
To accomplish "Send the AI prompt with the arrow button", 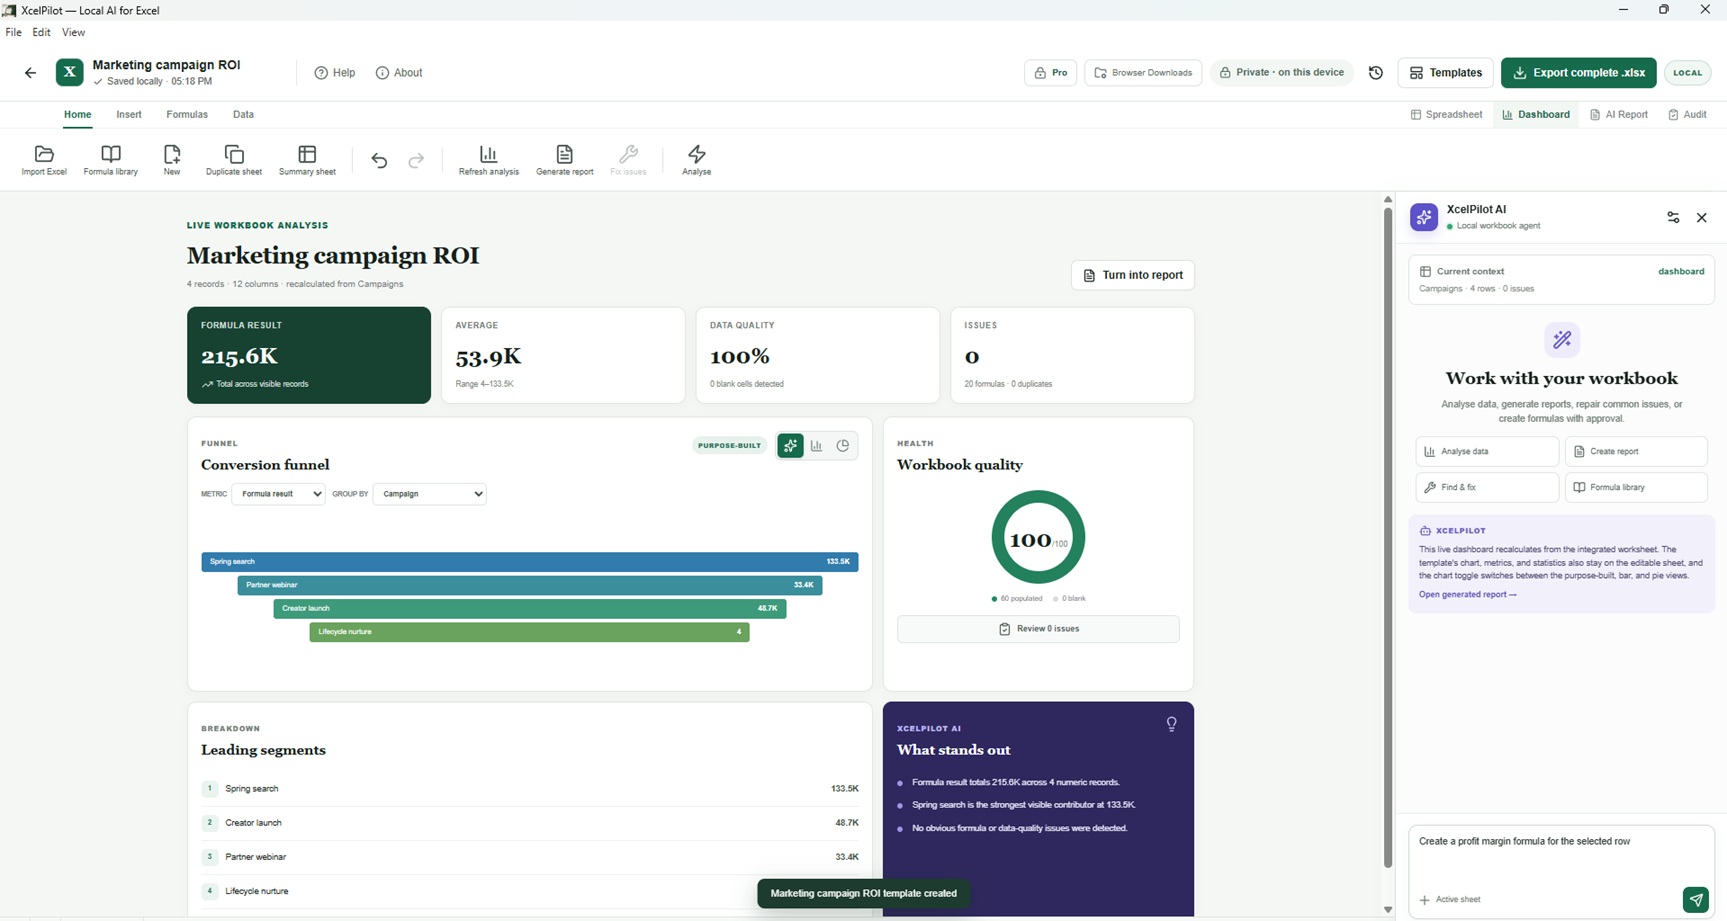I will [1696, 900].
